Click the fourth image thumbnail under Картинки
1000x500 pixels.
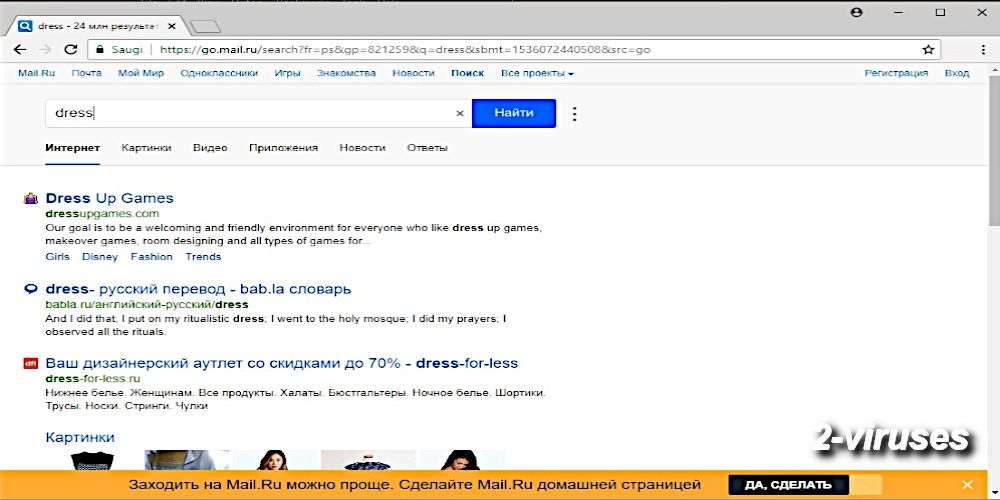coord(368,460)
